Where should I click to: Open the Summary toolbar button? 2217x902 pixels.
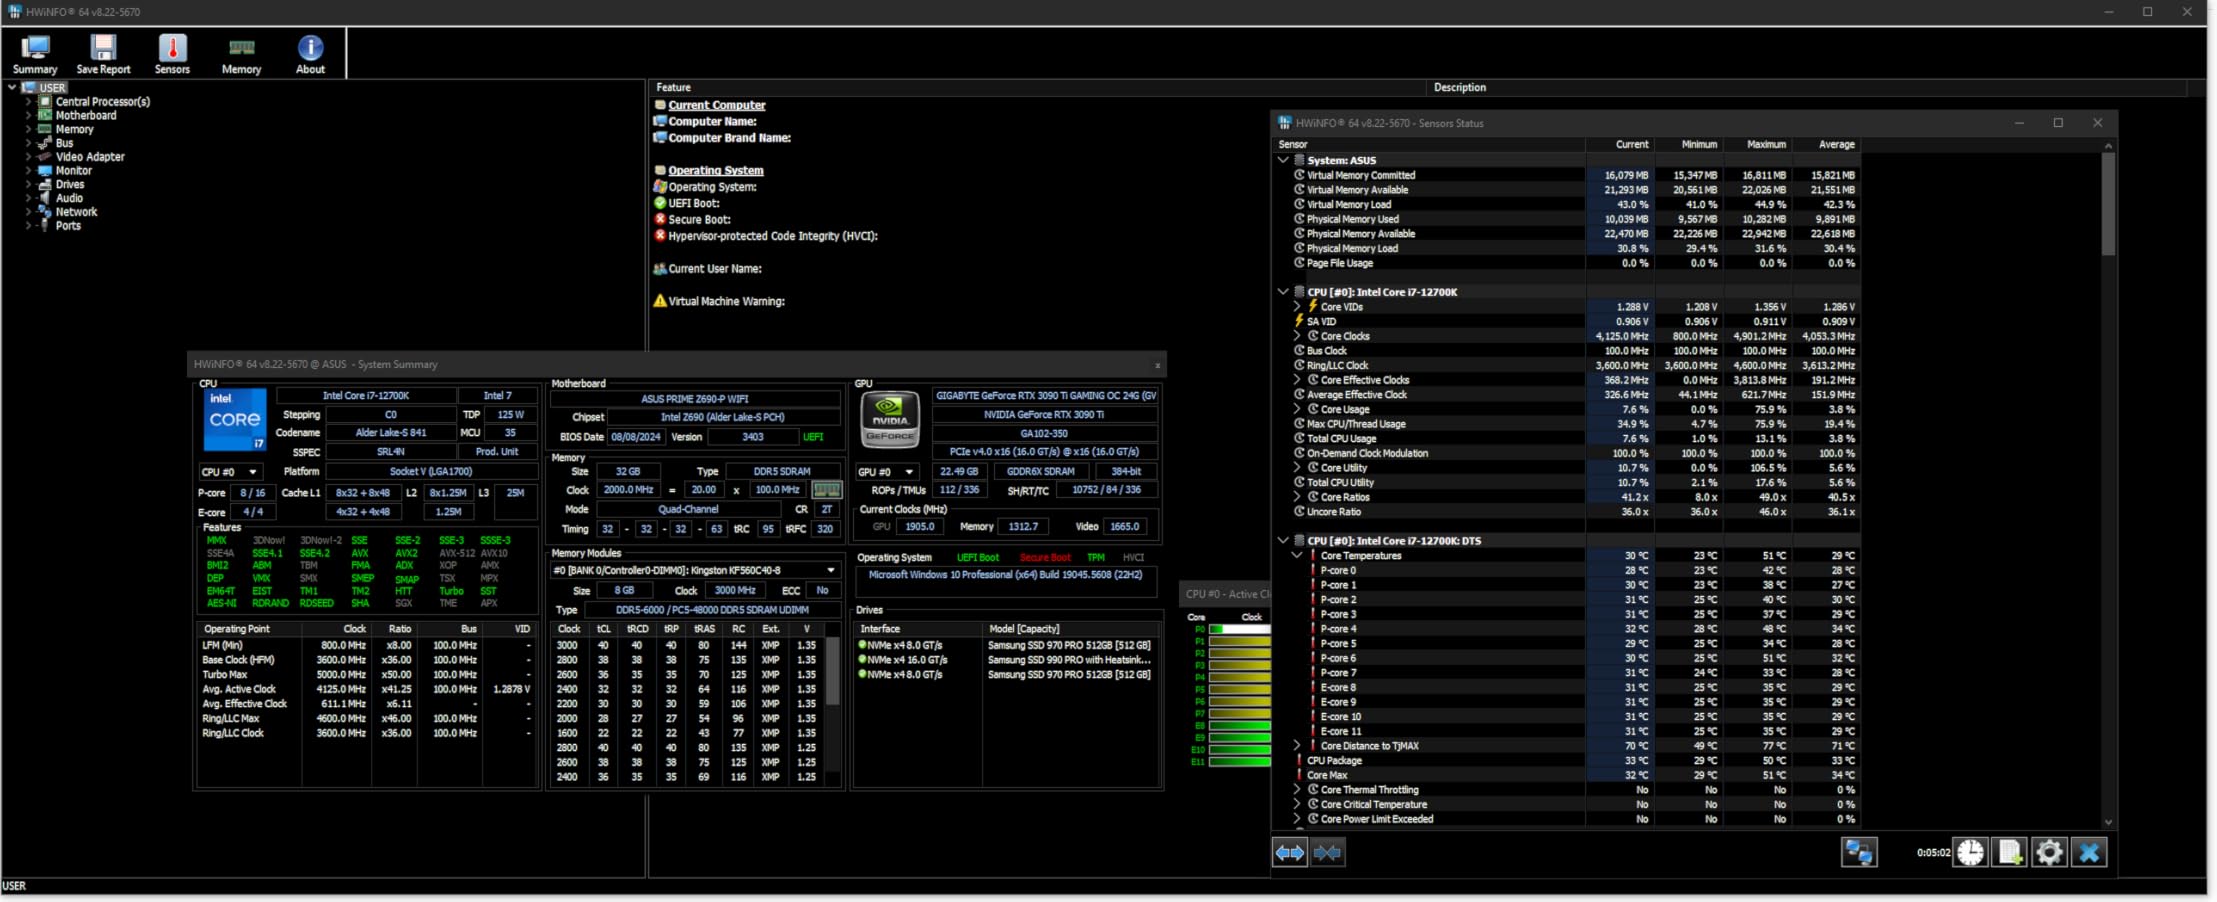(35, 54)
